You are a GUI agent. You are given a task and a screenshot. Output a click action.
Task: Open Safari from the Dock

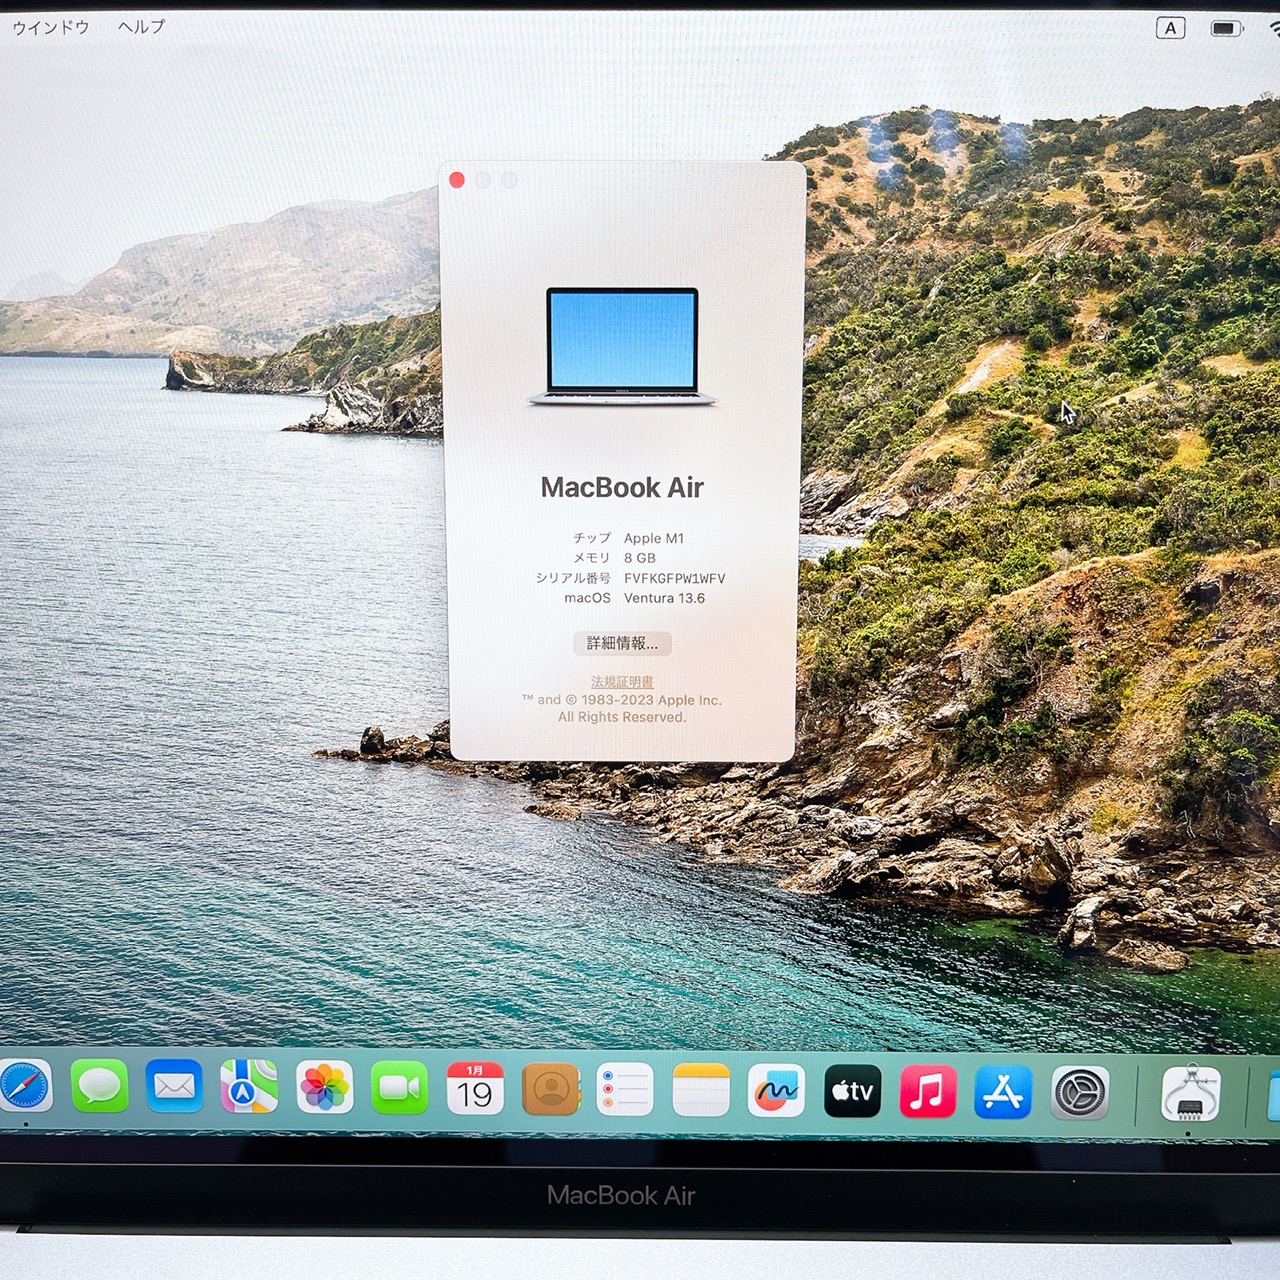point(24,1087)
